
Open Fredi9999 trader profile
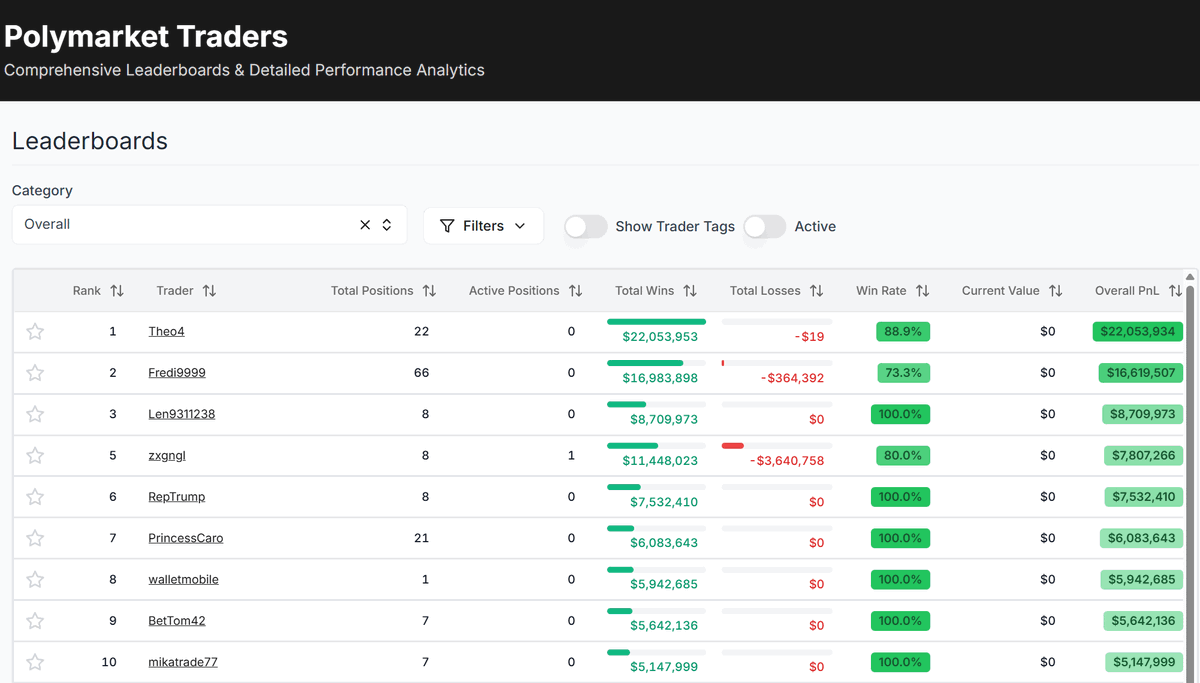coord(177,372)
